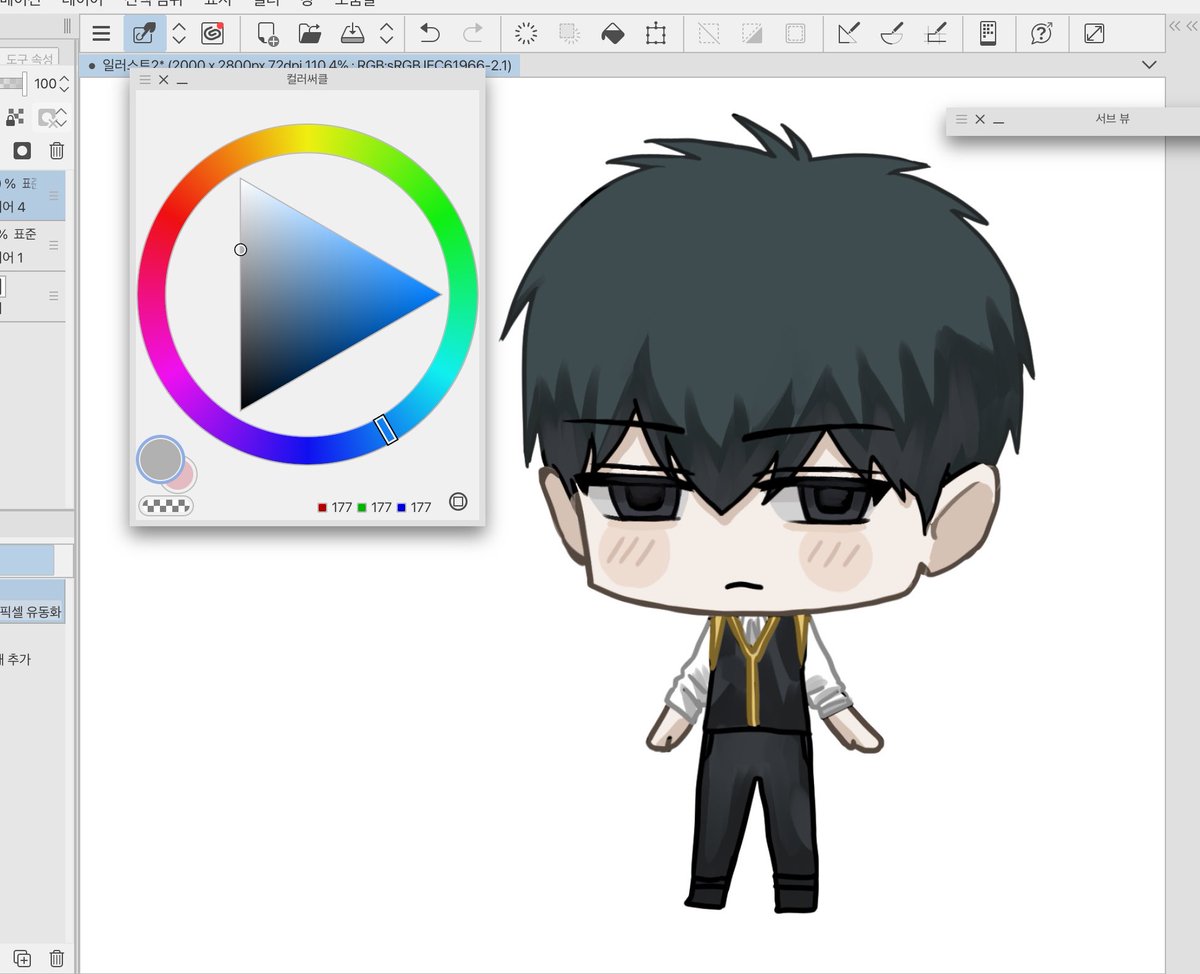Open a file using the folder icon
The height and width of the screenshot is (974, 1200).
310,34
